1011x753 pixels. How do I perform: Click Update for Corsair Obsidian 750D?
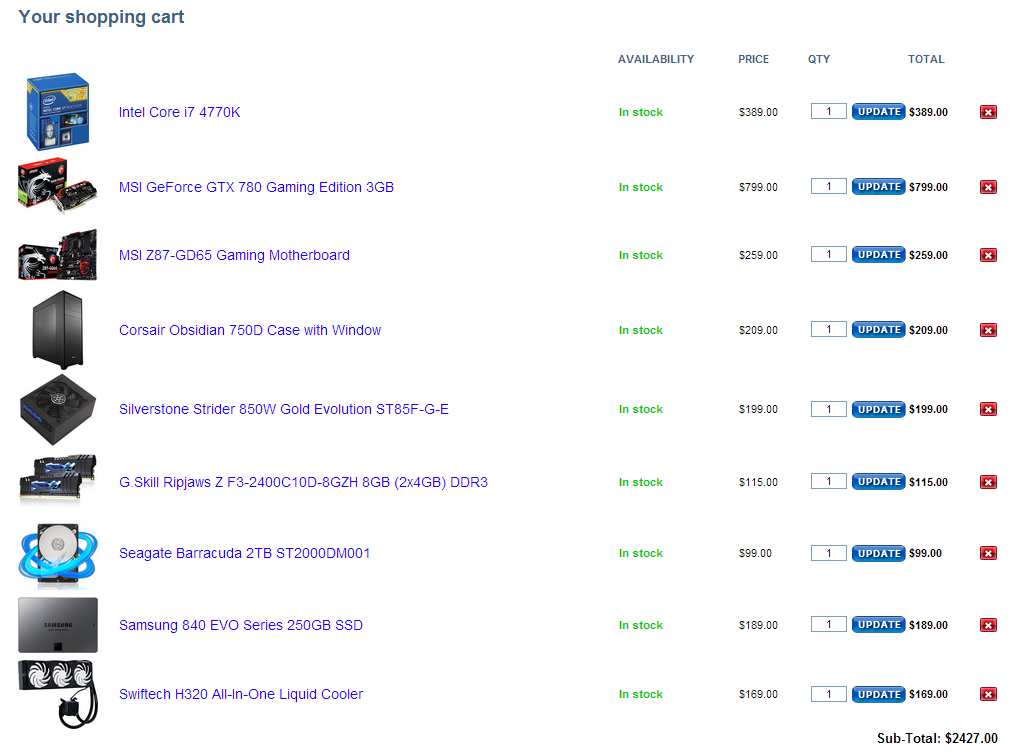878,329
